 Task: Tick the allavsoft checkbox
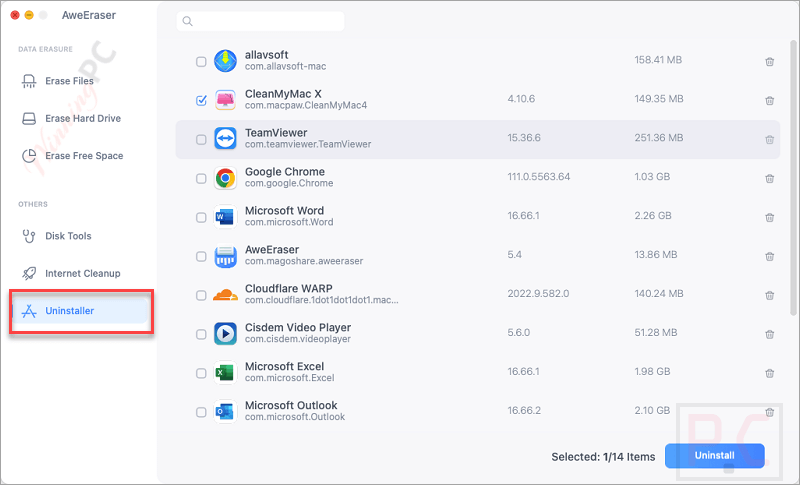point(201,62)
